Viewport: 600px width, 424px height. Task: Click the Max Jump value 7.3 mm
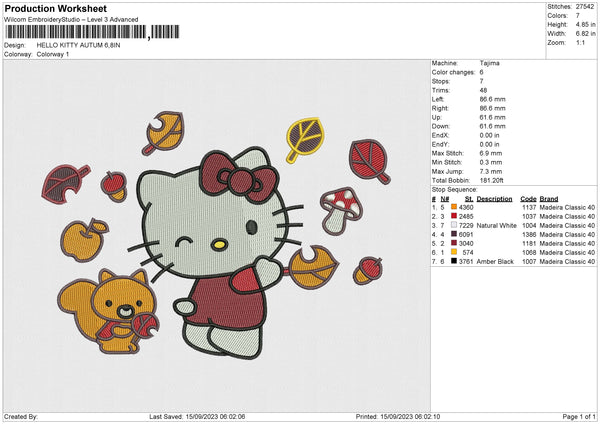tap(491, 171)
